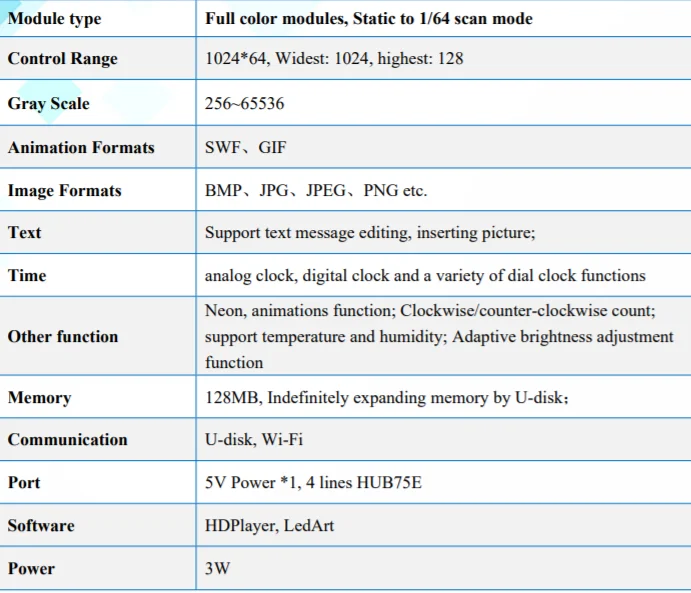
Task: Click the "Support text message editing" cell
Action: pos(370,233)
